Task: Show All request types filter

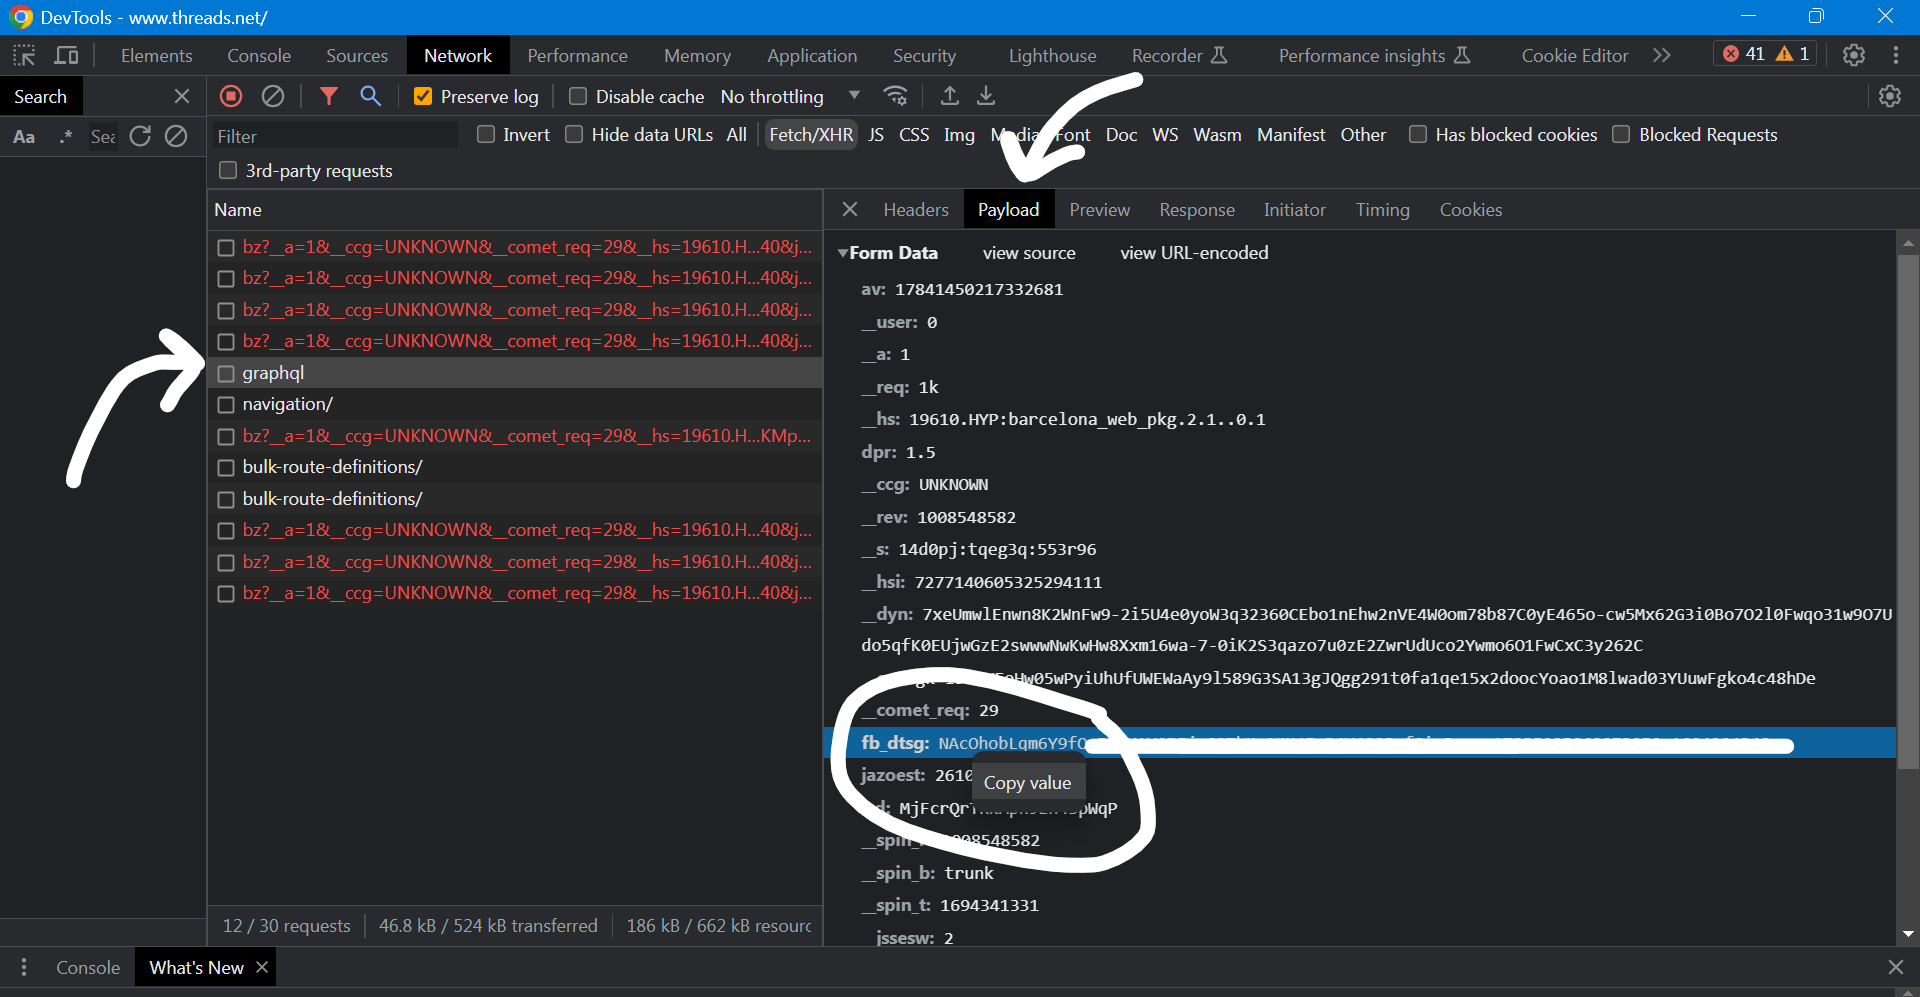Action: [x=737, y=134]
